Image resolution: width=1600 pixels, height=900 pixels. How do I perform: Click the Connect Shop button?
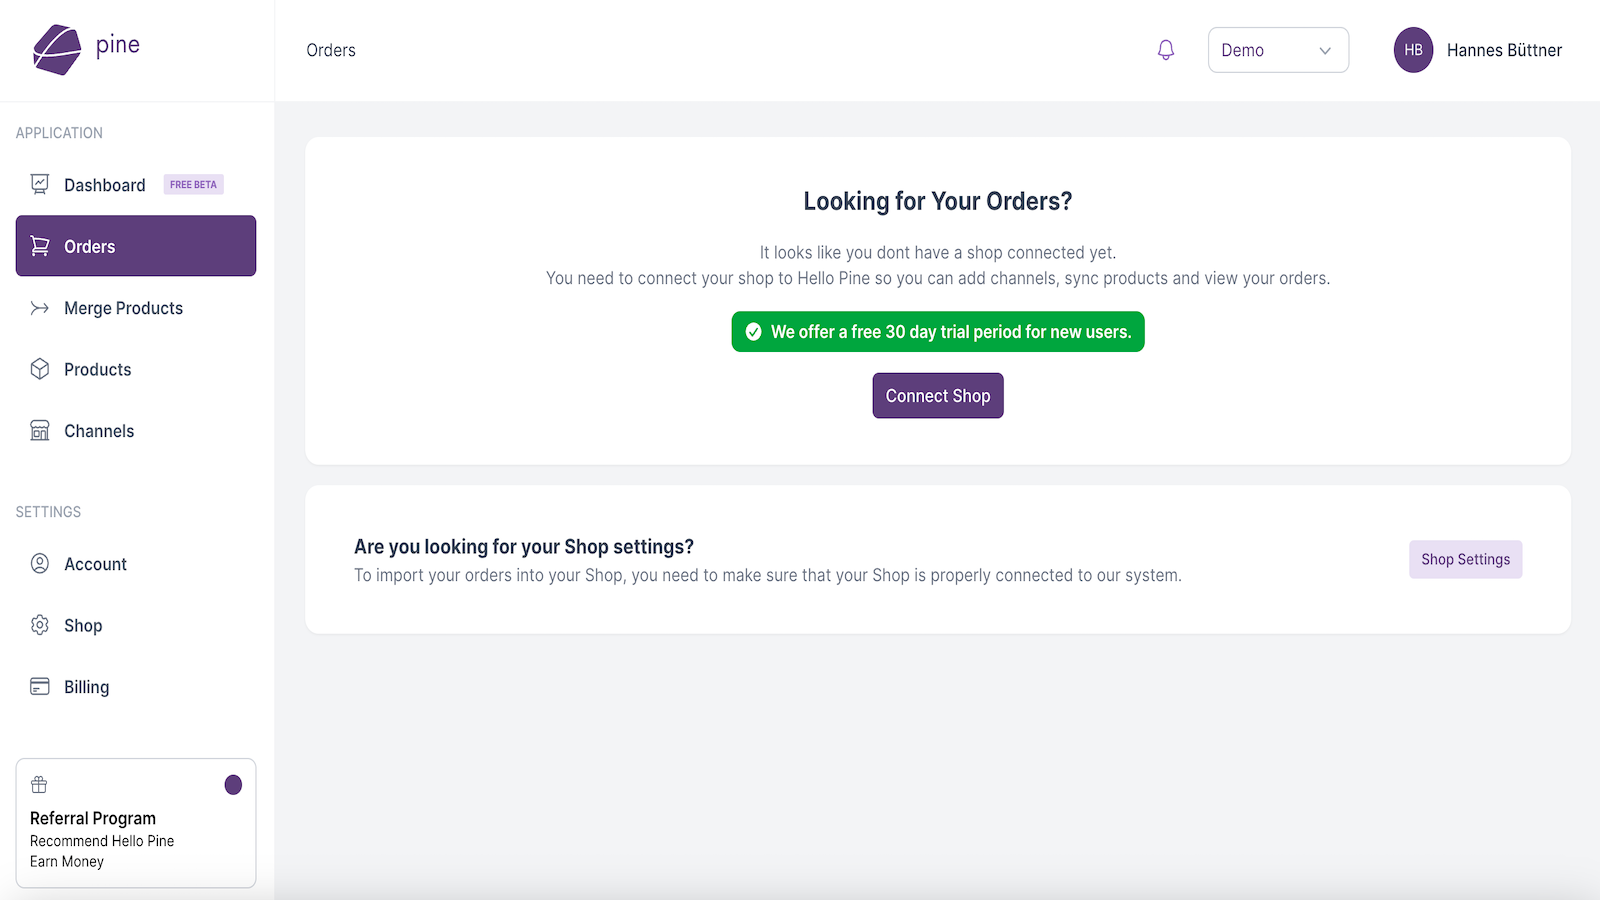(x=938, y=396)
